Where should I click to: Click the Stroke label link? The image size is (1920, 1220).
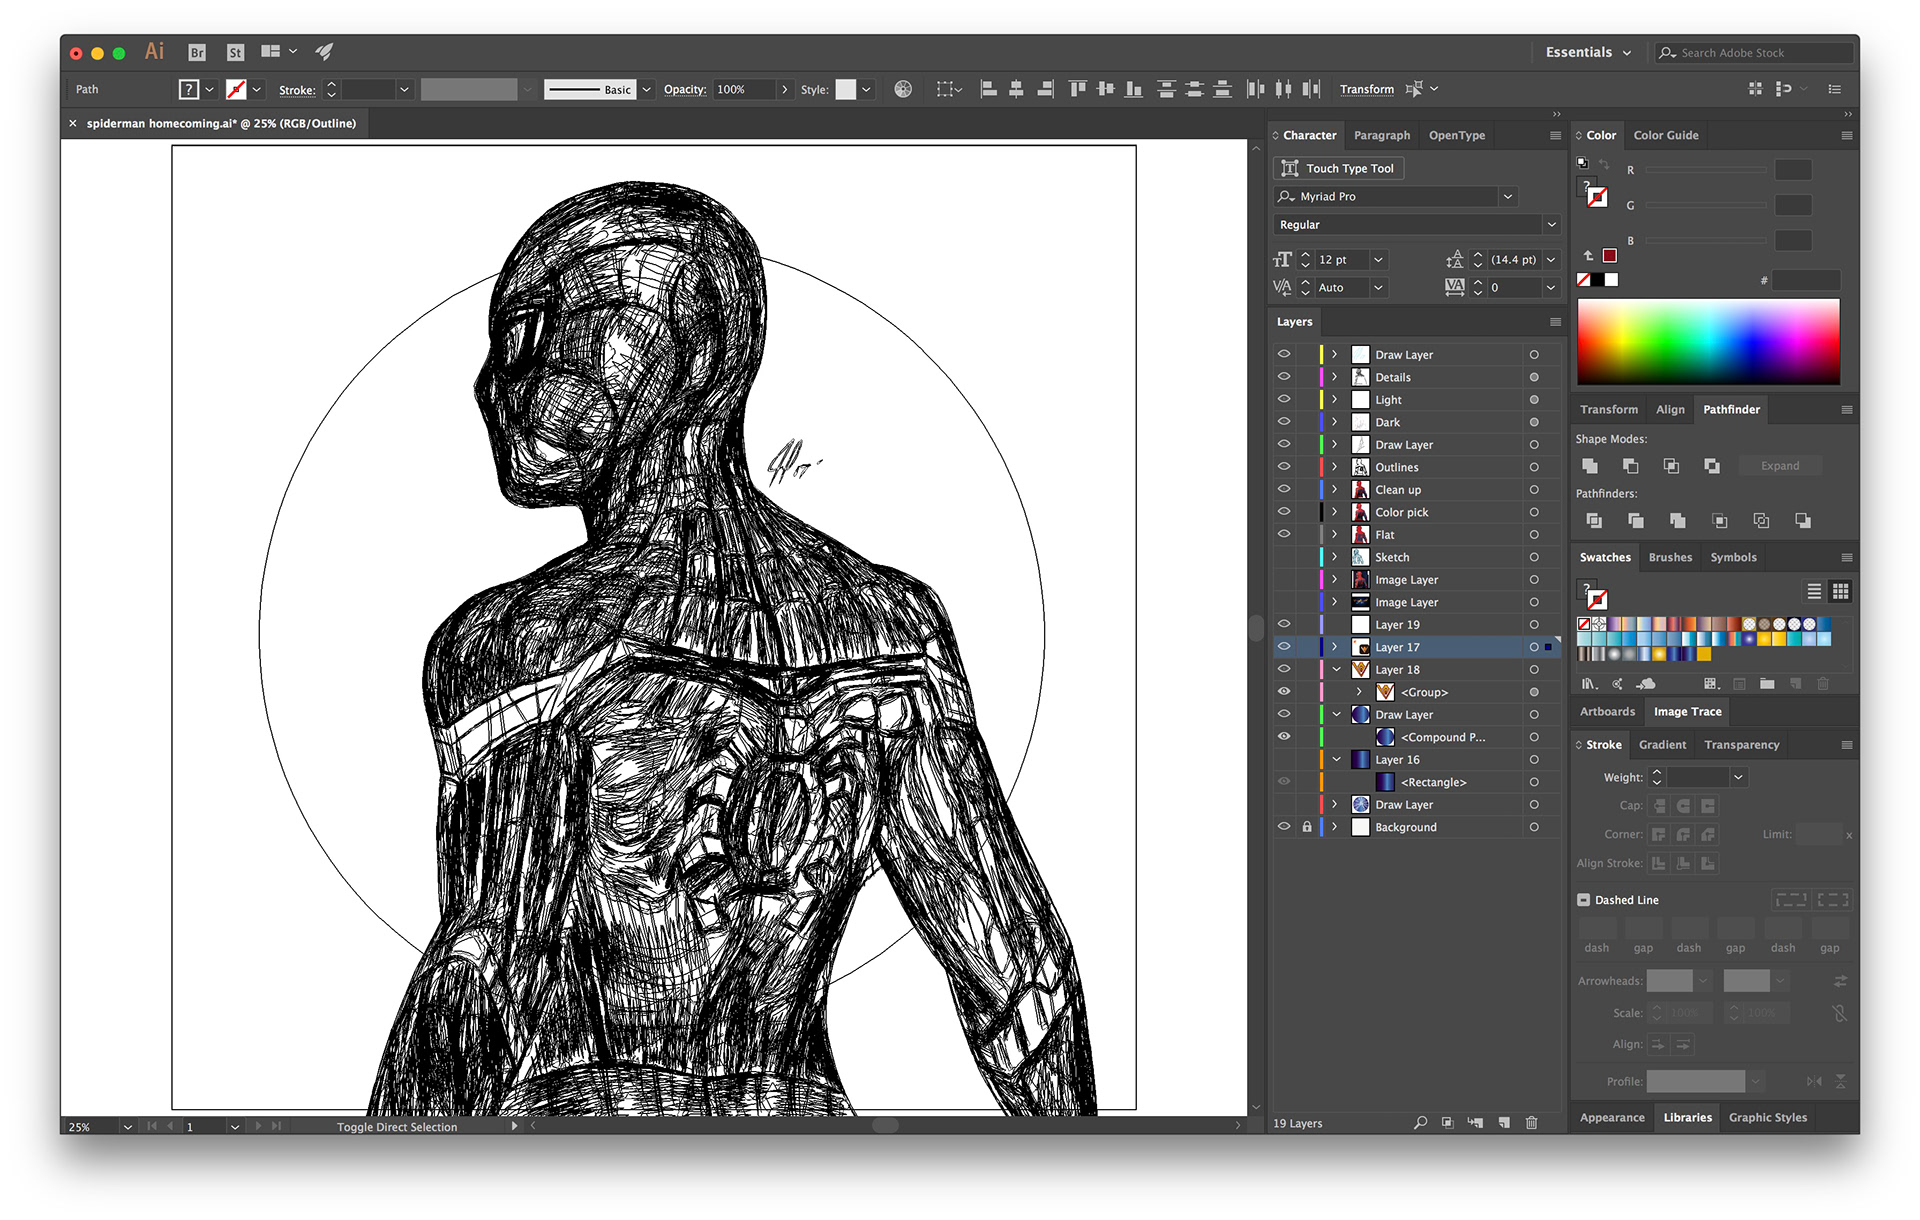[297, 90]
